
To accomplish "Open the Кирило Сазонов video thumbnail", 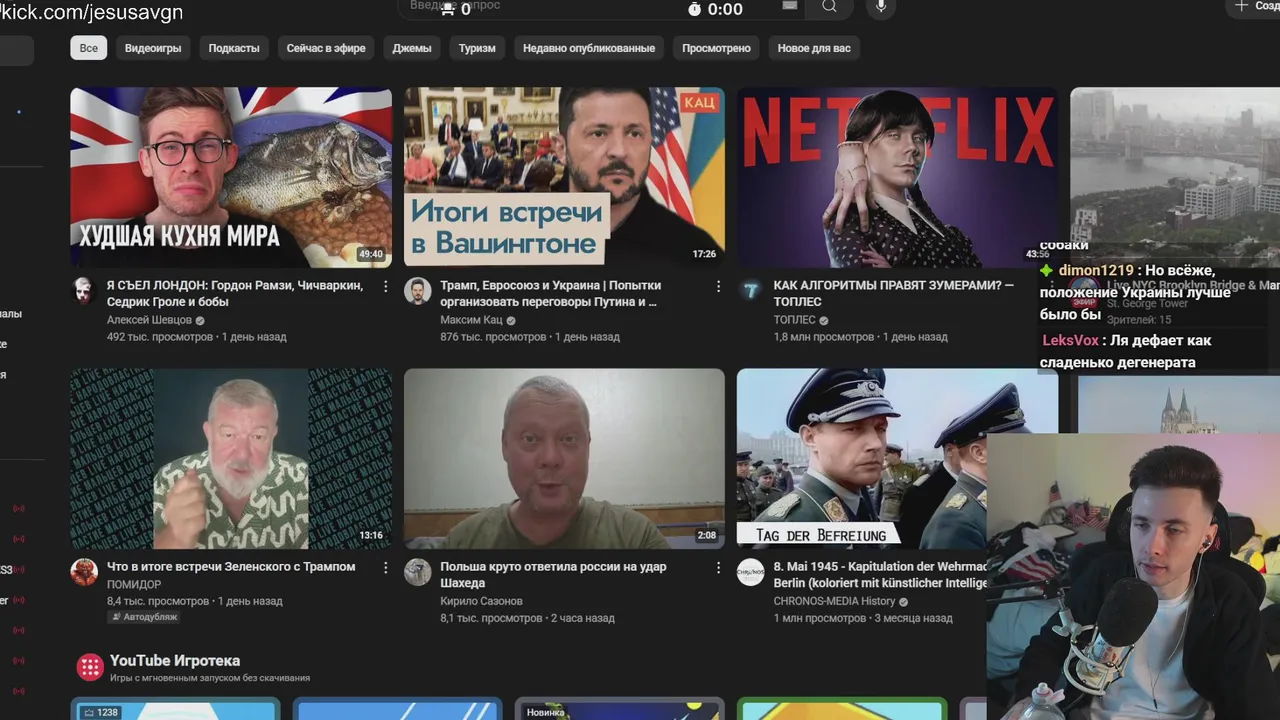I will (x=564, y=458).
